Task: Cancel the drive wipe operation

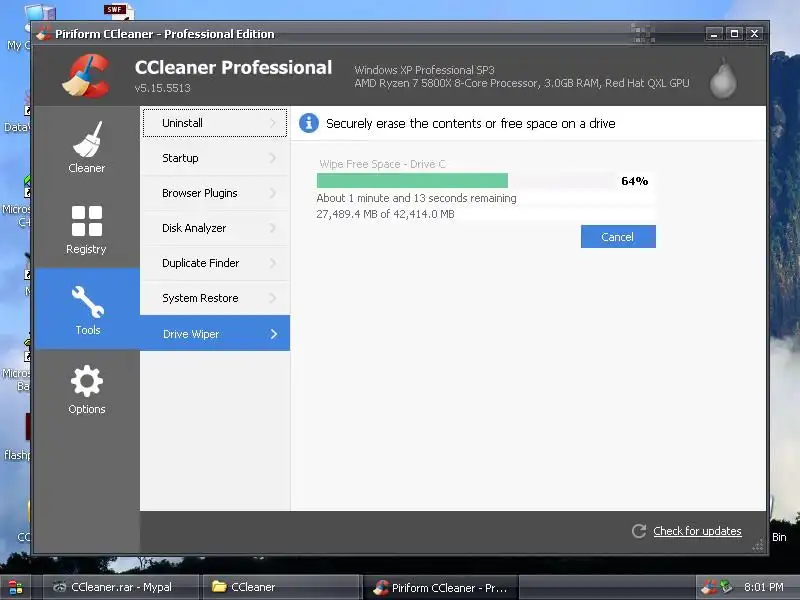Action: (618, 237)
